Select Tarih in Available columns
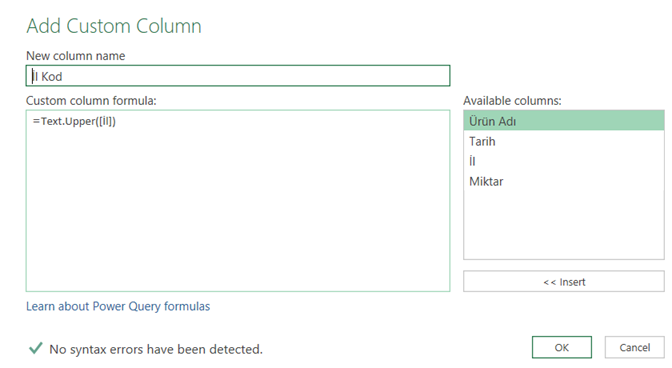This screenshot has width=672, height=368. tap(564, 141)
